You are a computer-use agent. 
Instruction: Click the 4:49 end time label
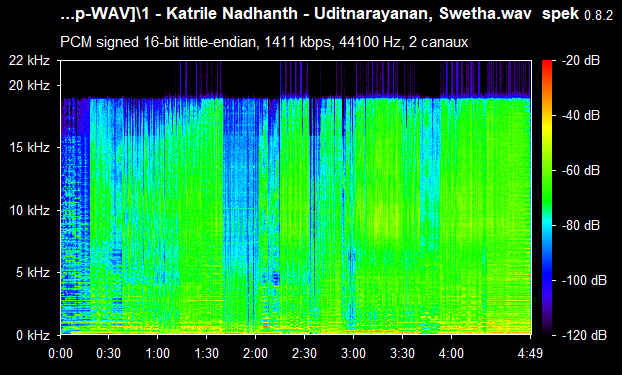(x=530, y=353)
